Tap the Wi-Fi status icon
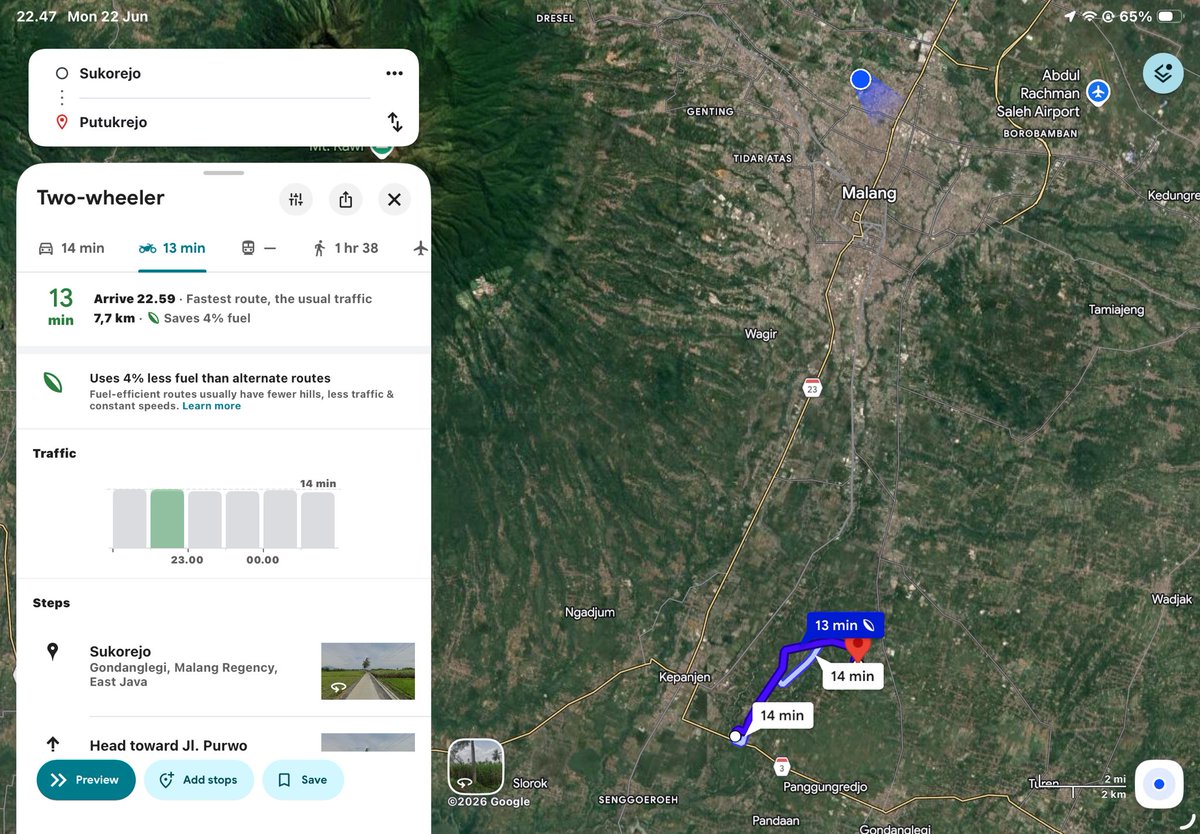 click(1089, 17)
